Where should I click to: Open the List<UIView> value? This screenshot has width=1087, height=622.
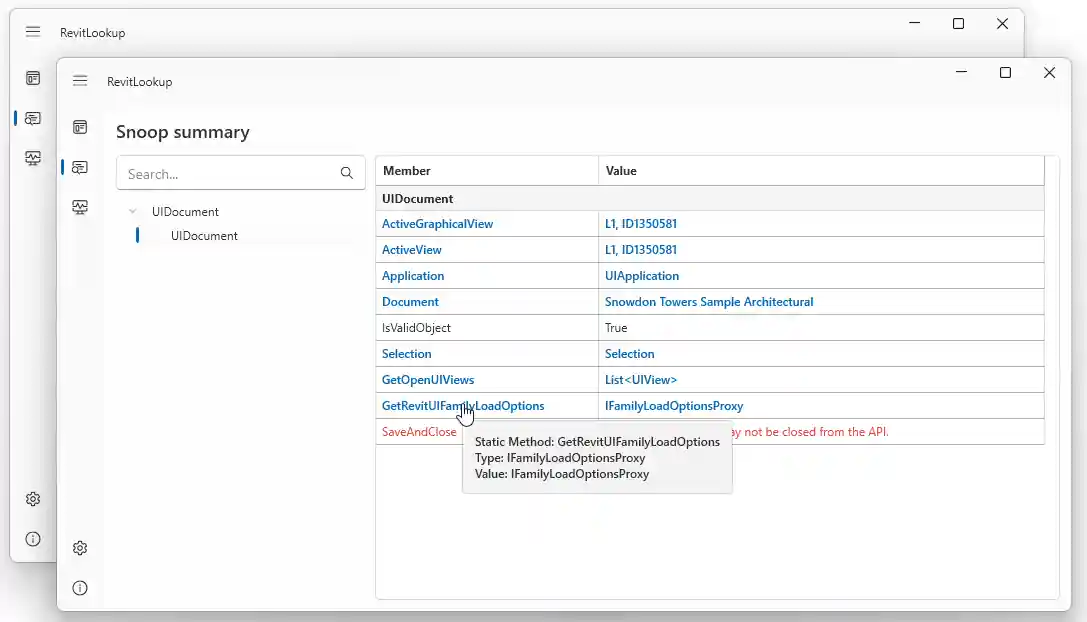tap(640, 380)
